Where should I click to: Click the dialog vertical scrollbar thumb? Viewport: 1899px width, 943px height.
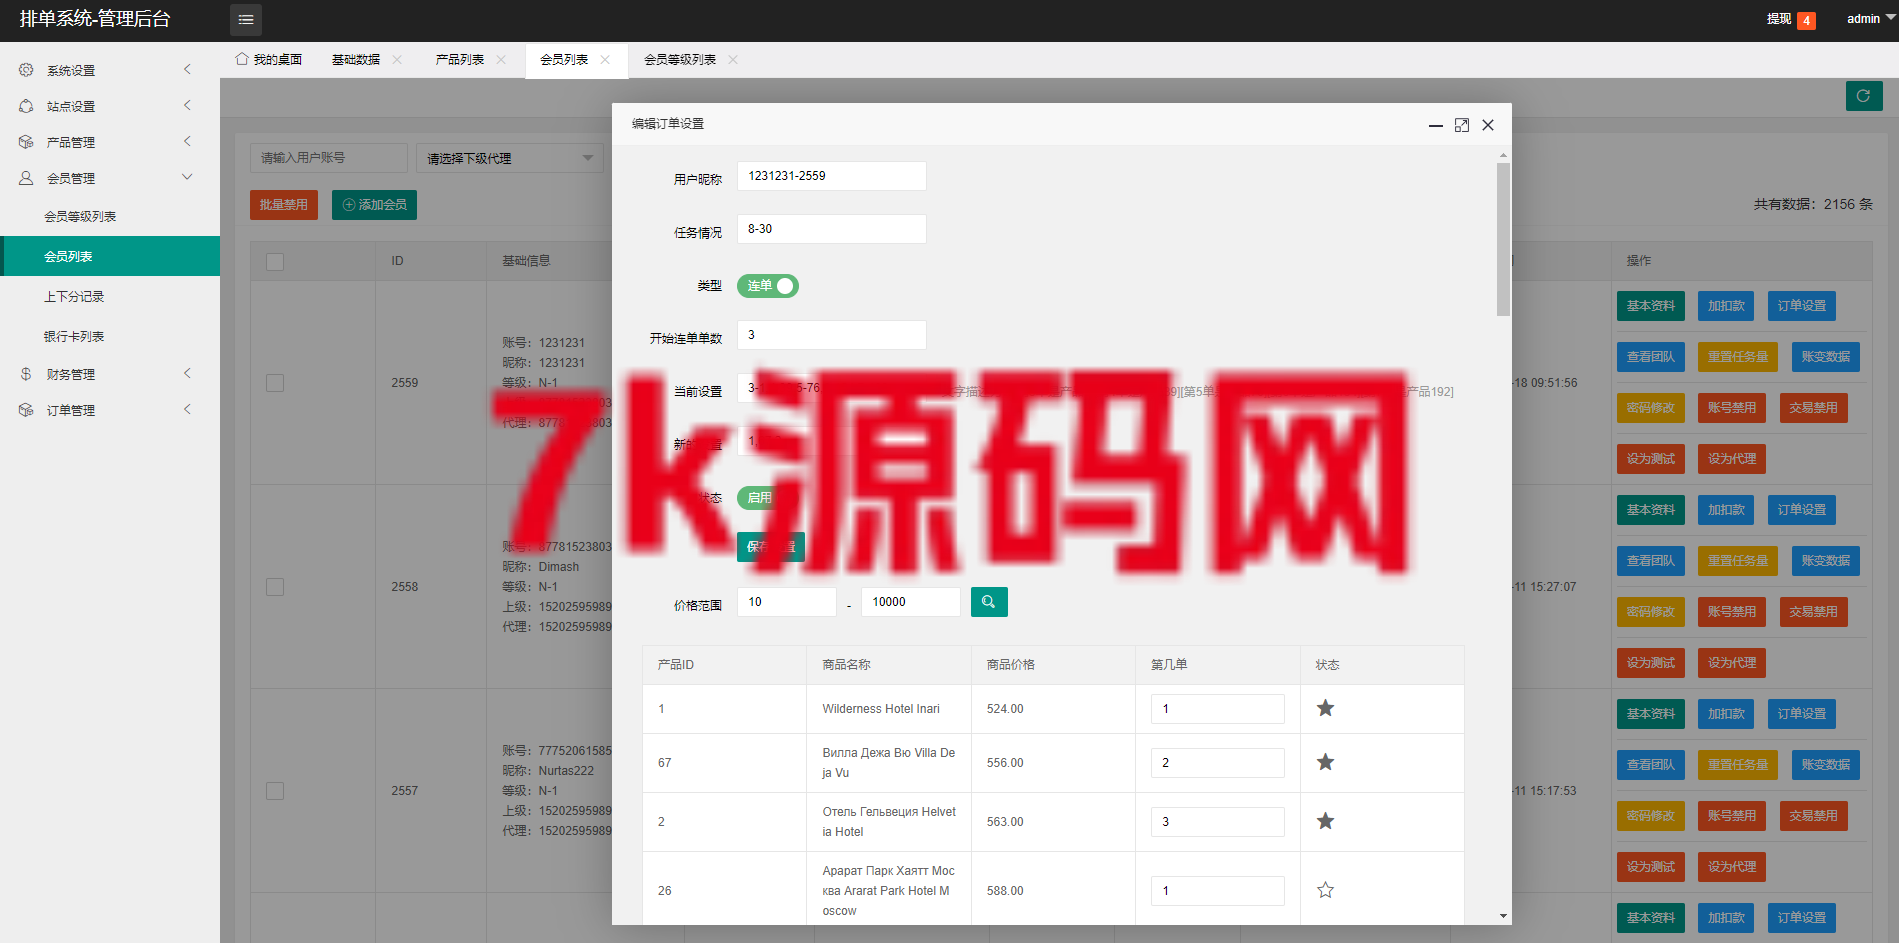(x=1503, y=240)
